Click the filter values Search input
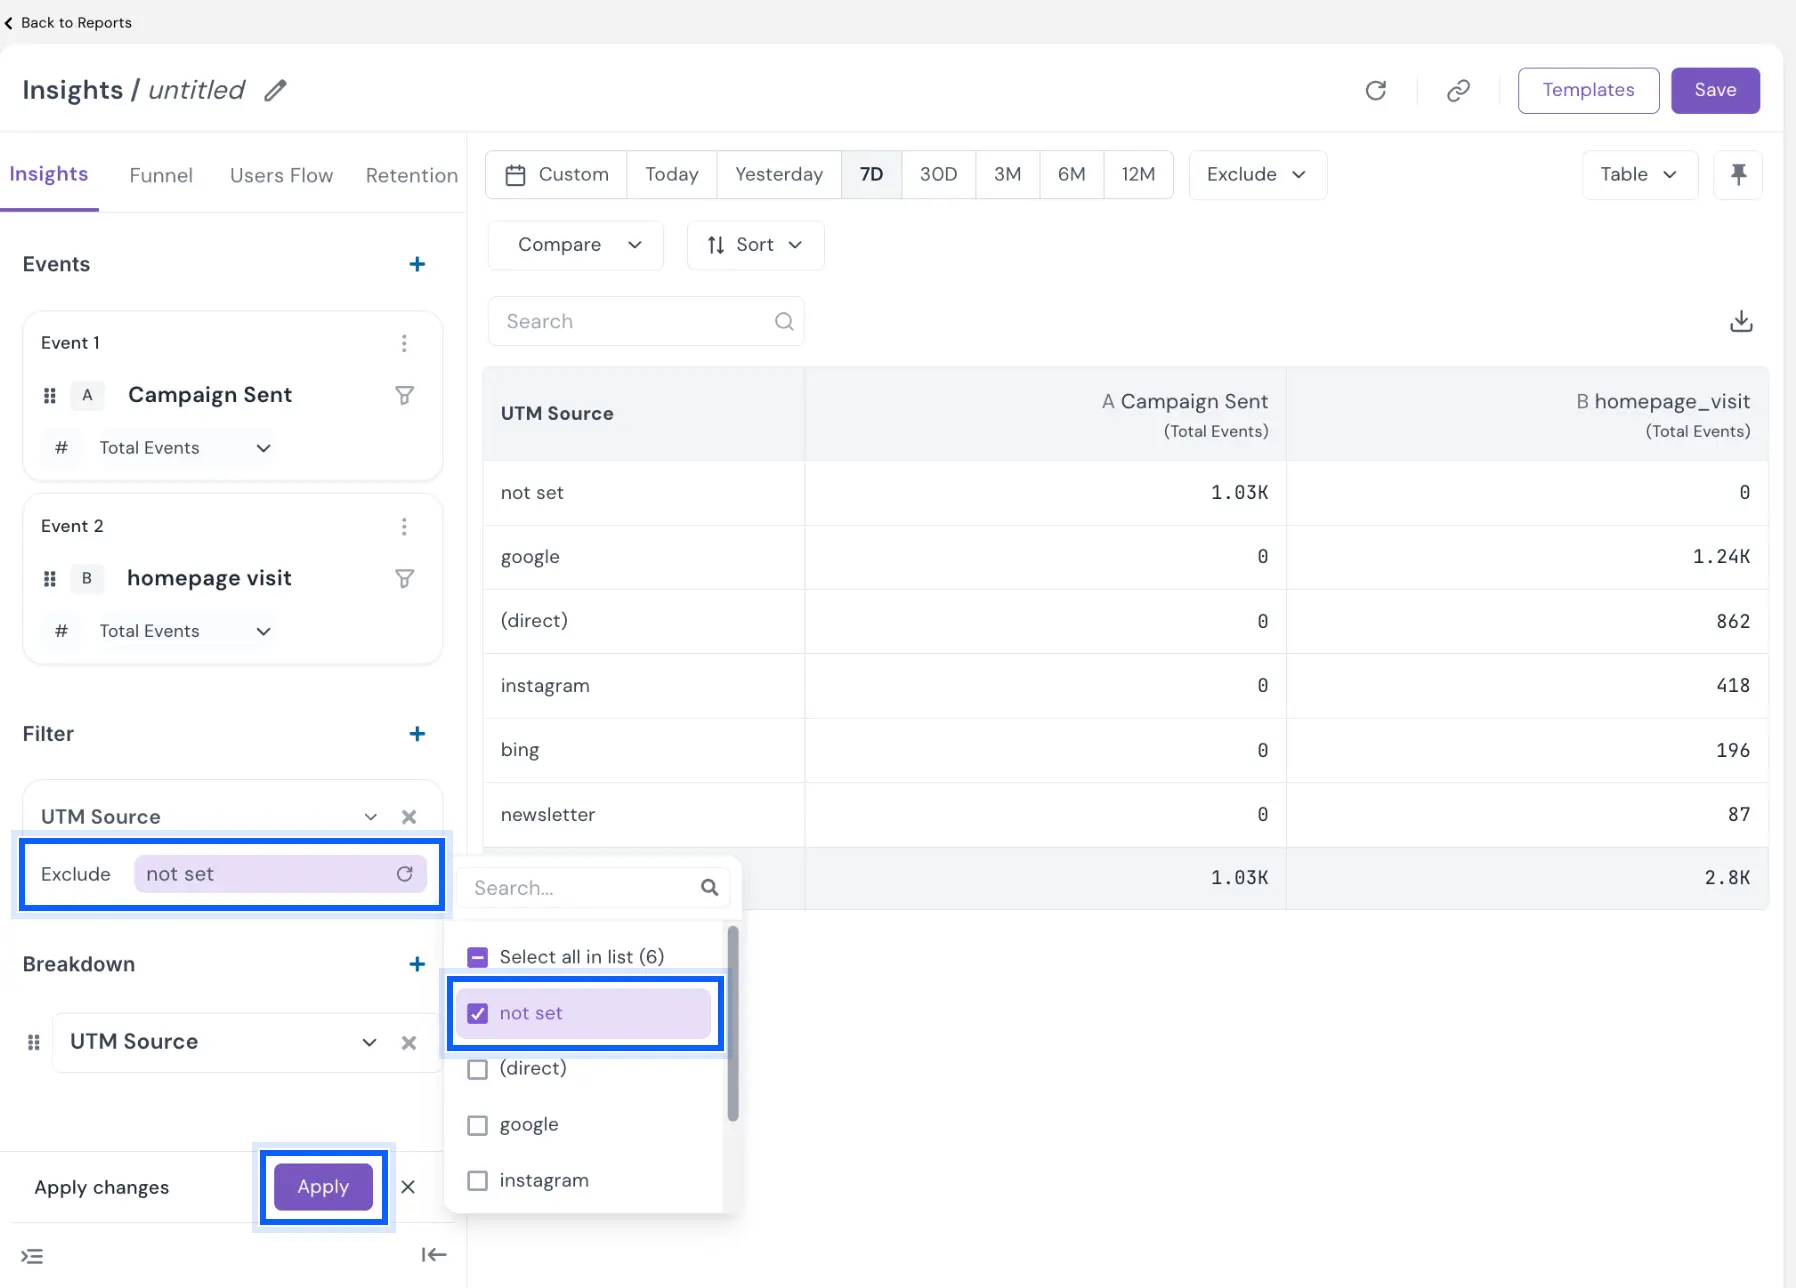 [593, 887]
